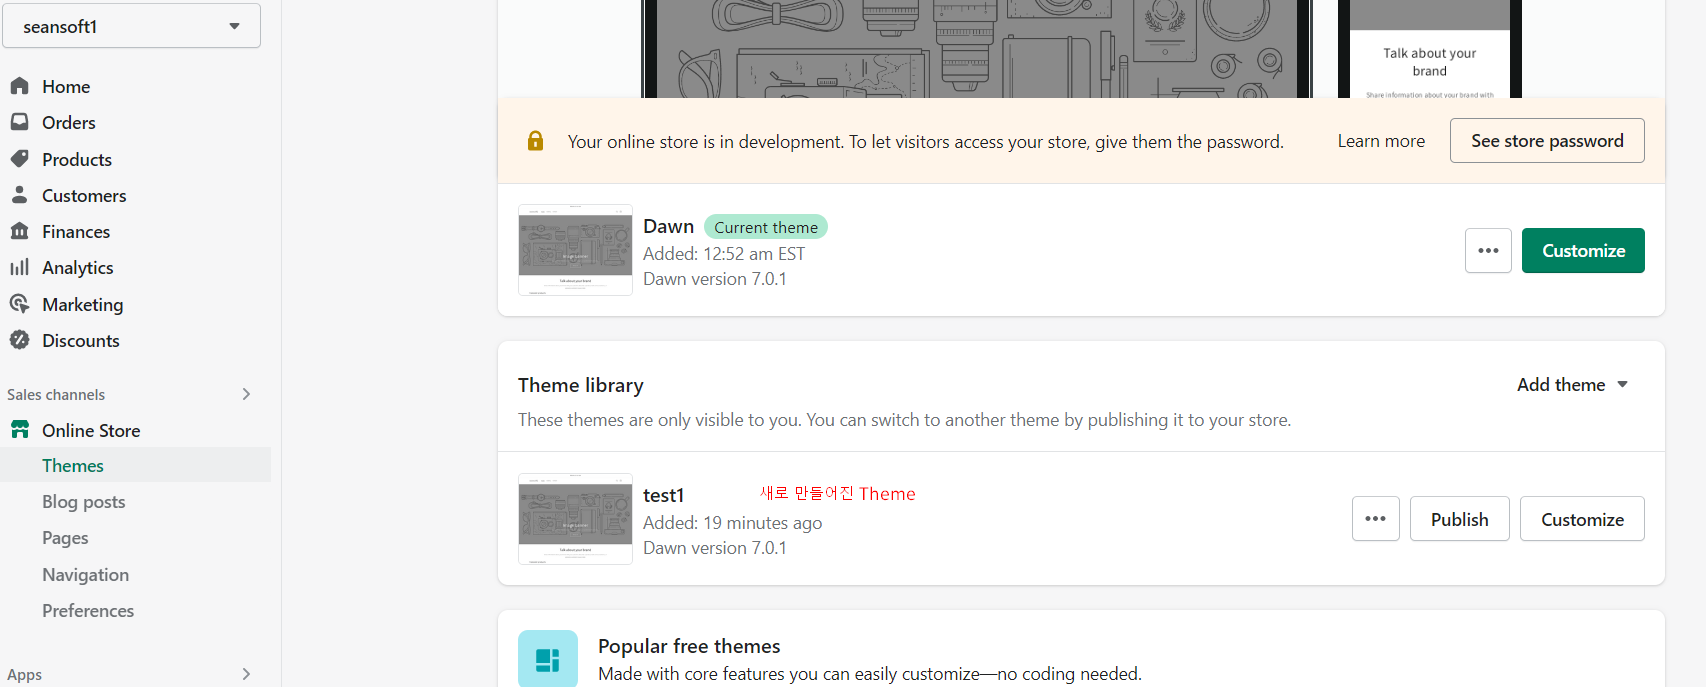Click the desktop theme preview image
This screenshot has height=687, width=1706.
977,48
